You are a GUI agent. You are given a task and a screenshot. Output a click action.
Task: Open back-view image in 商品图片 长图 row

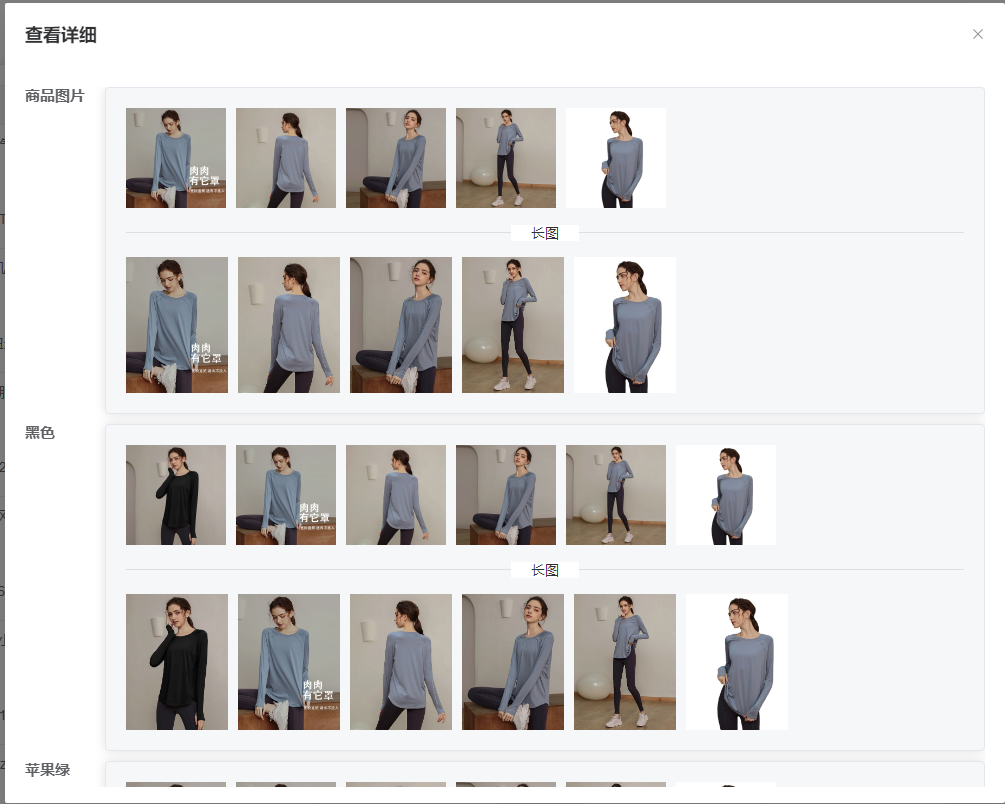pyautogui.click(x=289, y=325)
